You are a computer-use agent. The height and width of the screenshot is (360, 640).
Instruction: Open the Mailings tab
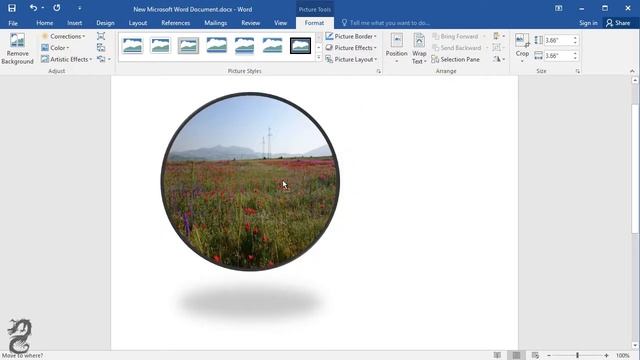pyautogui.click(x=216, y=23)
